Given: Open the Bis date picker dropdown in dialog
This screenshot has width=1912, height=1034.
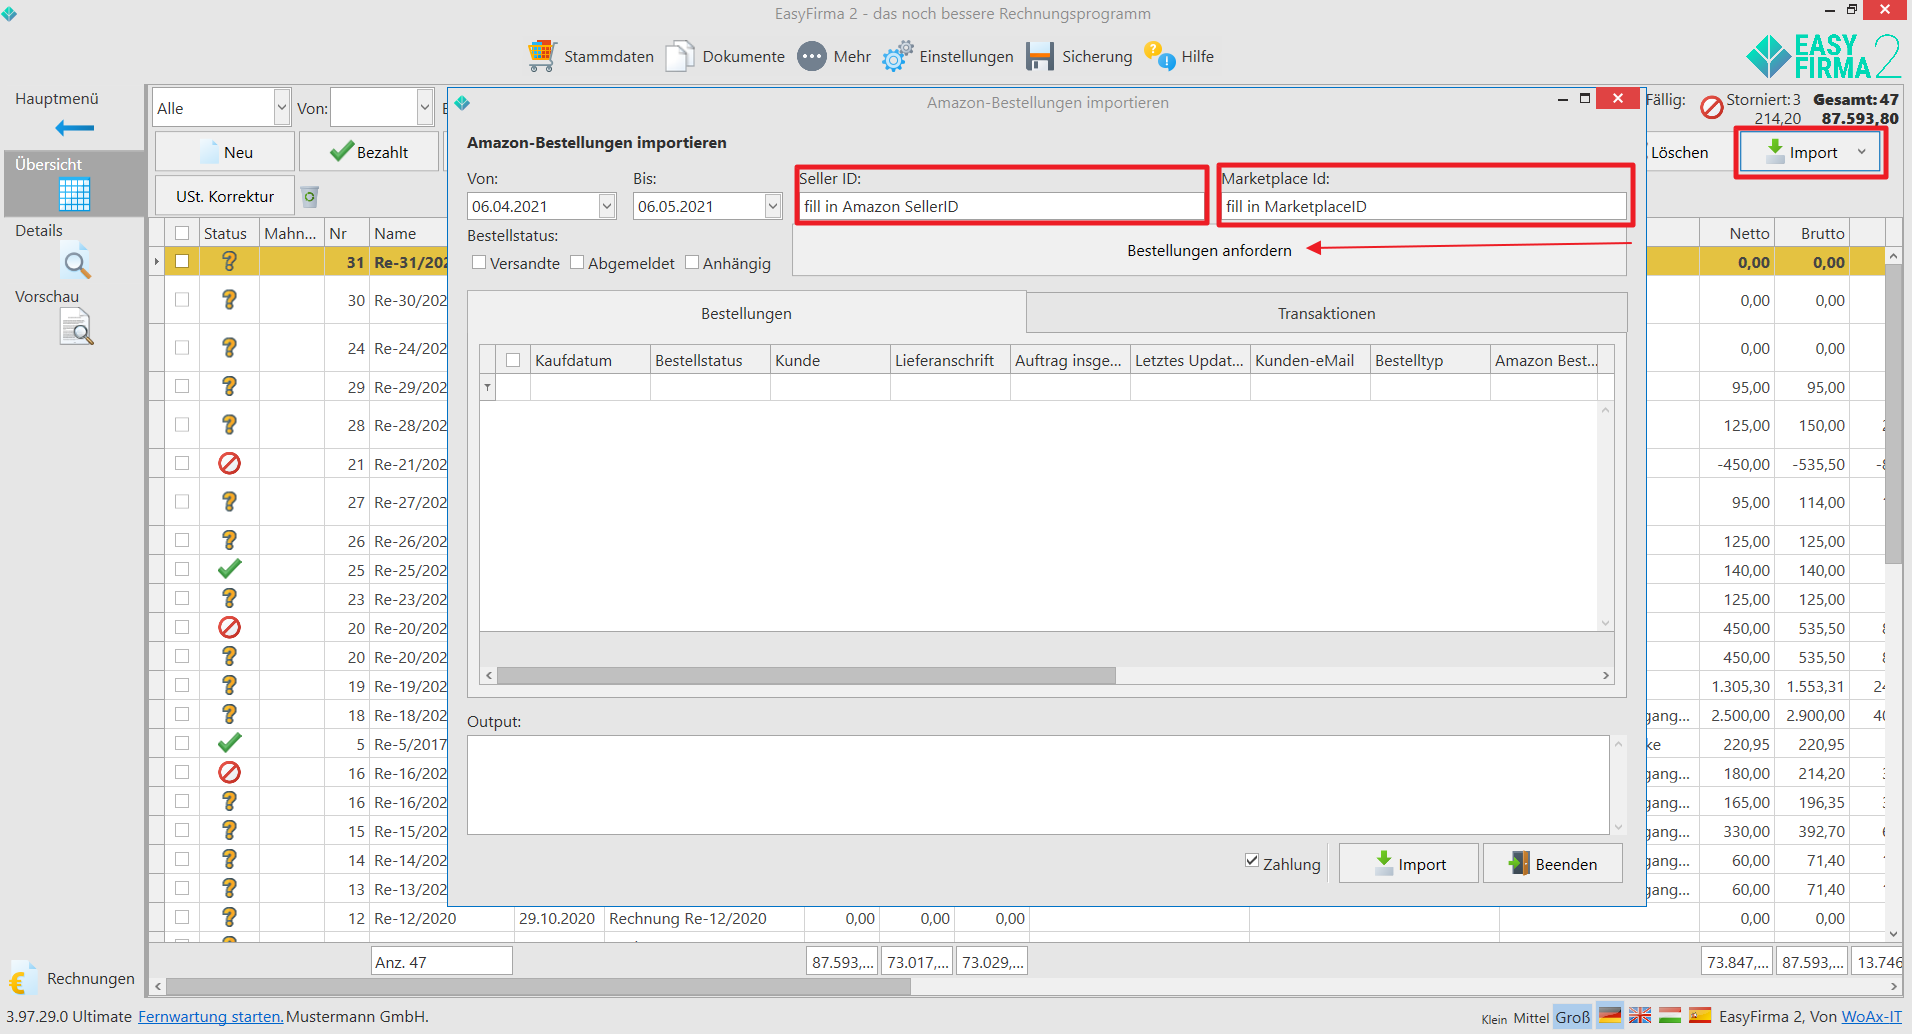Looking at the screenshot, I should (773, 206).
